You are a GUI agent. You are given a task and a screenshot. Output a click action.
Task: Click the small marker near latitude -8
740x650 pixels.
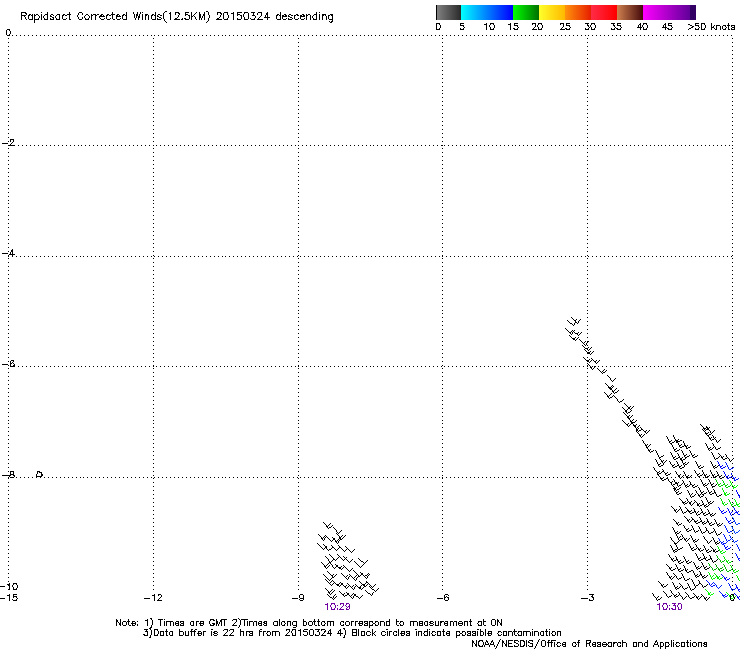tap(40, 474)
